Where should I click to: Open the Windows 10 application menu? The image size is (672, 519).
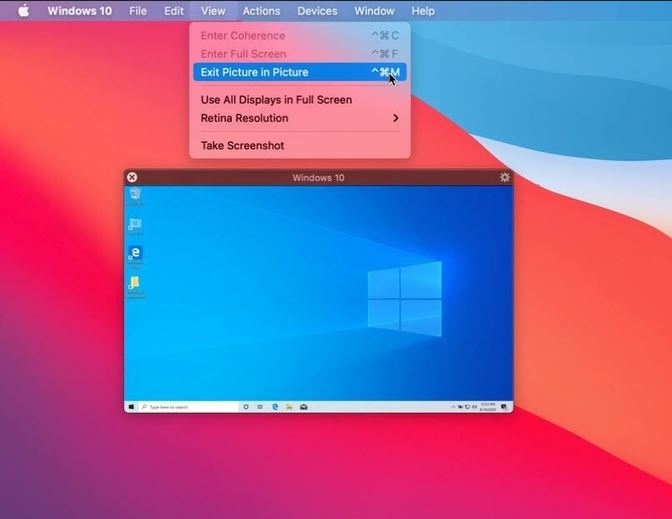[80, 11]
